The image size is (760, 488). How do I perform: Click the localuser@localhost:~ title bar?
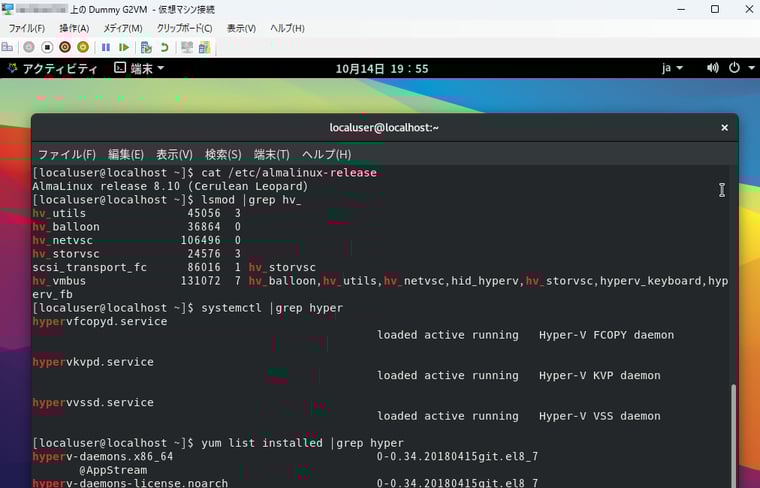[384, 127]
